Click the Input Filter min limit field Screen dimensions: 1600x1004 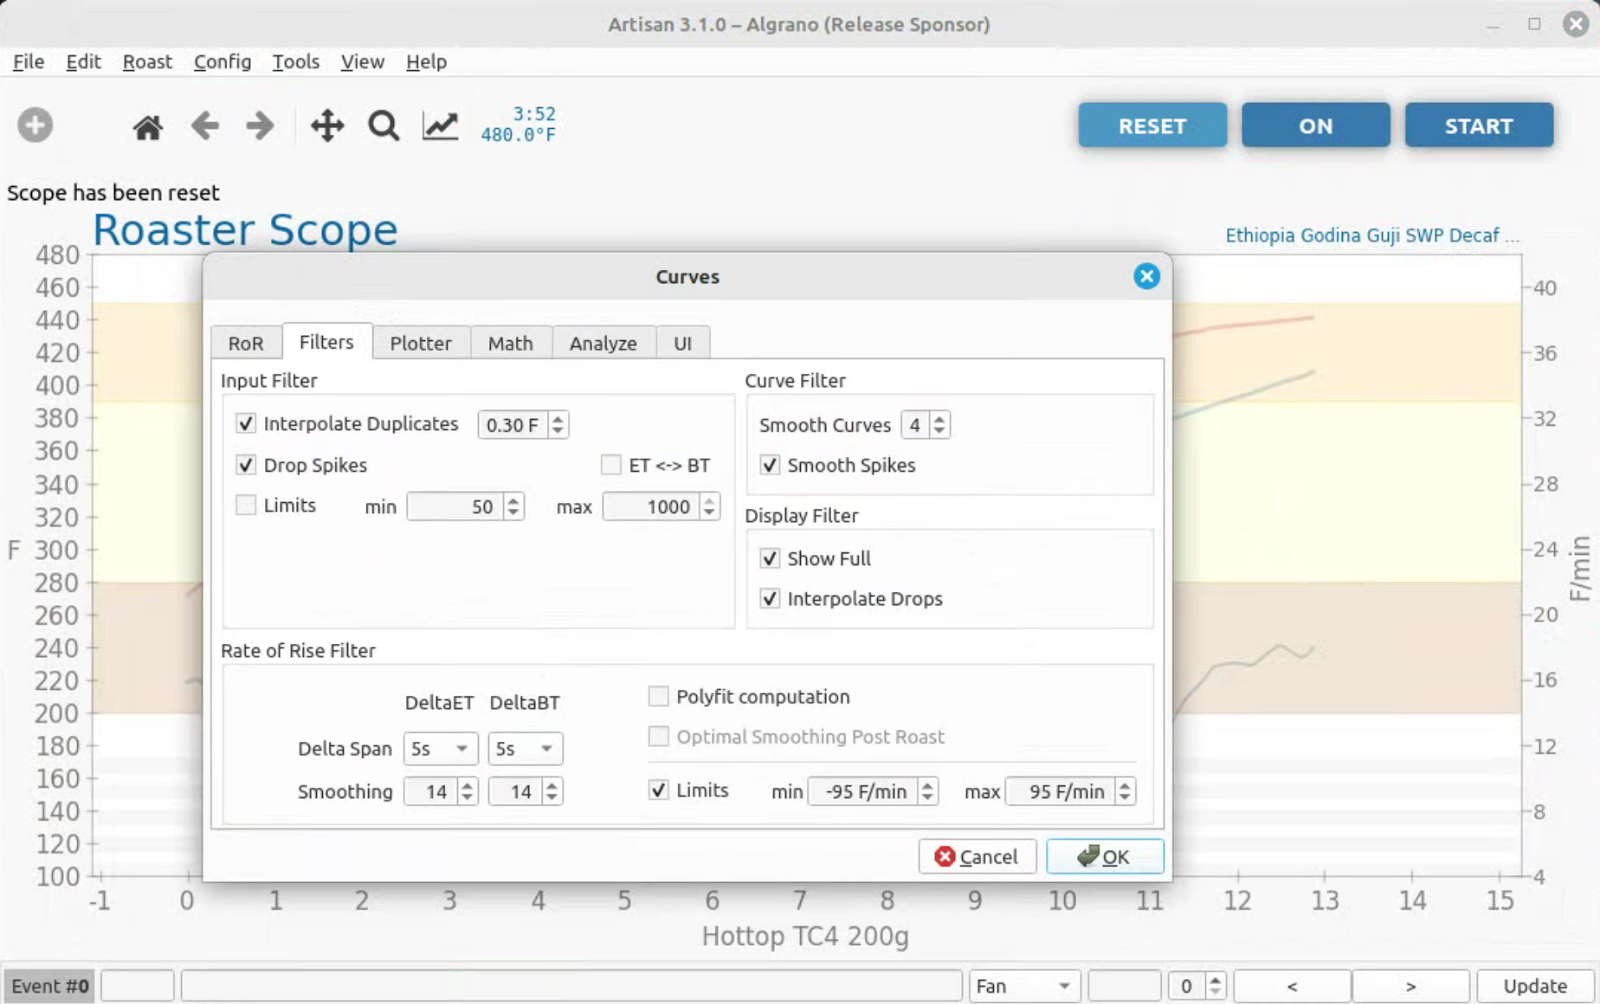click(x=455, y=507)
